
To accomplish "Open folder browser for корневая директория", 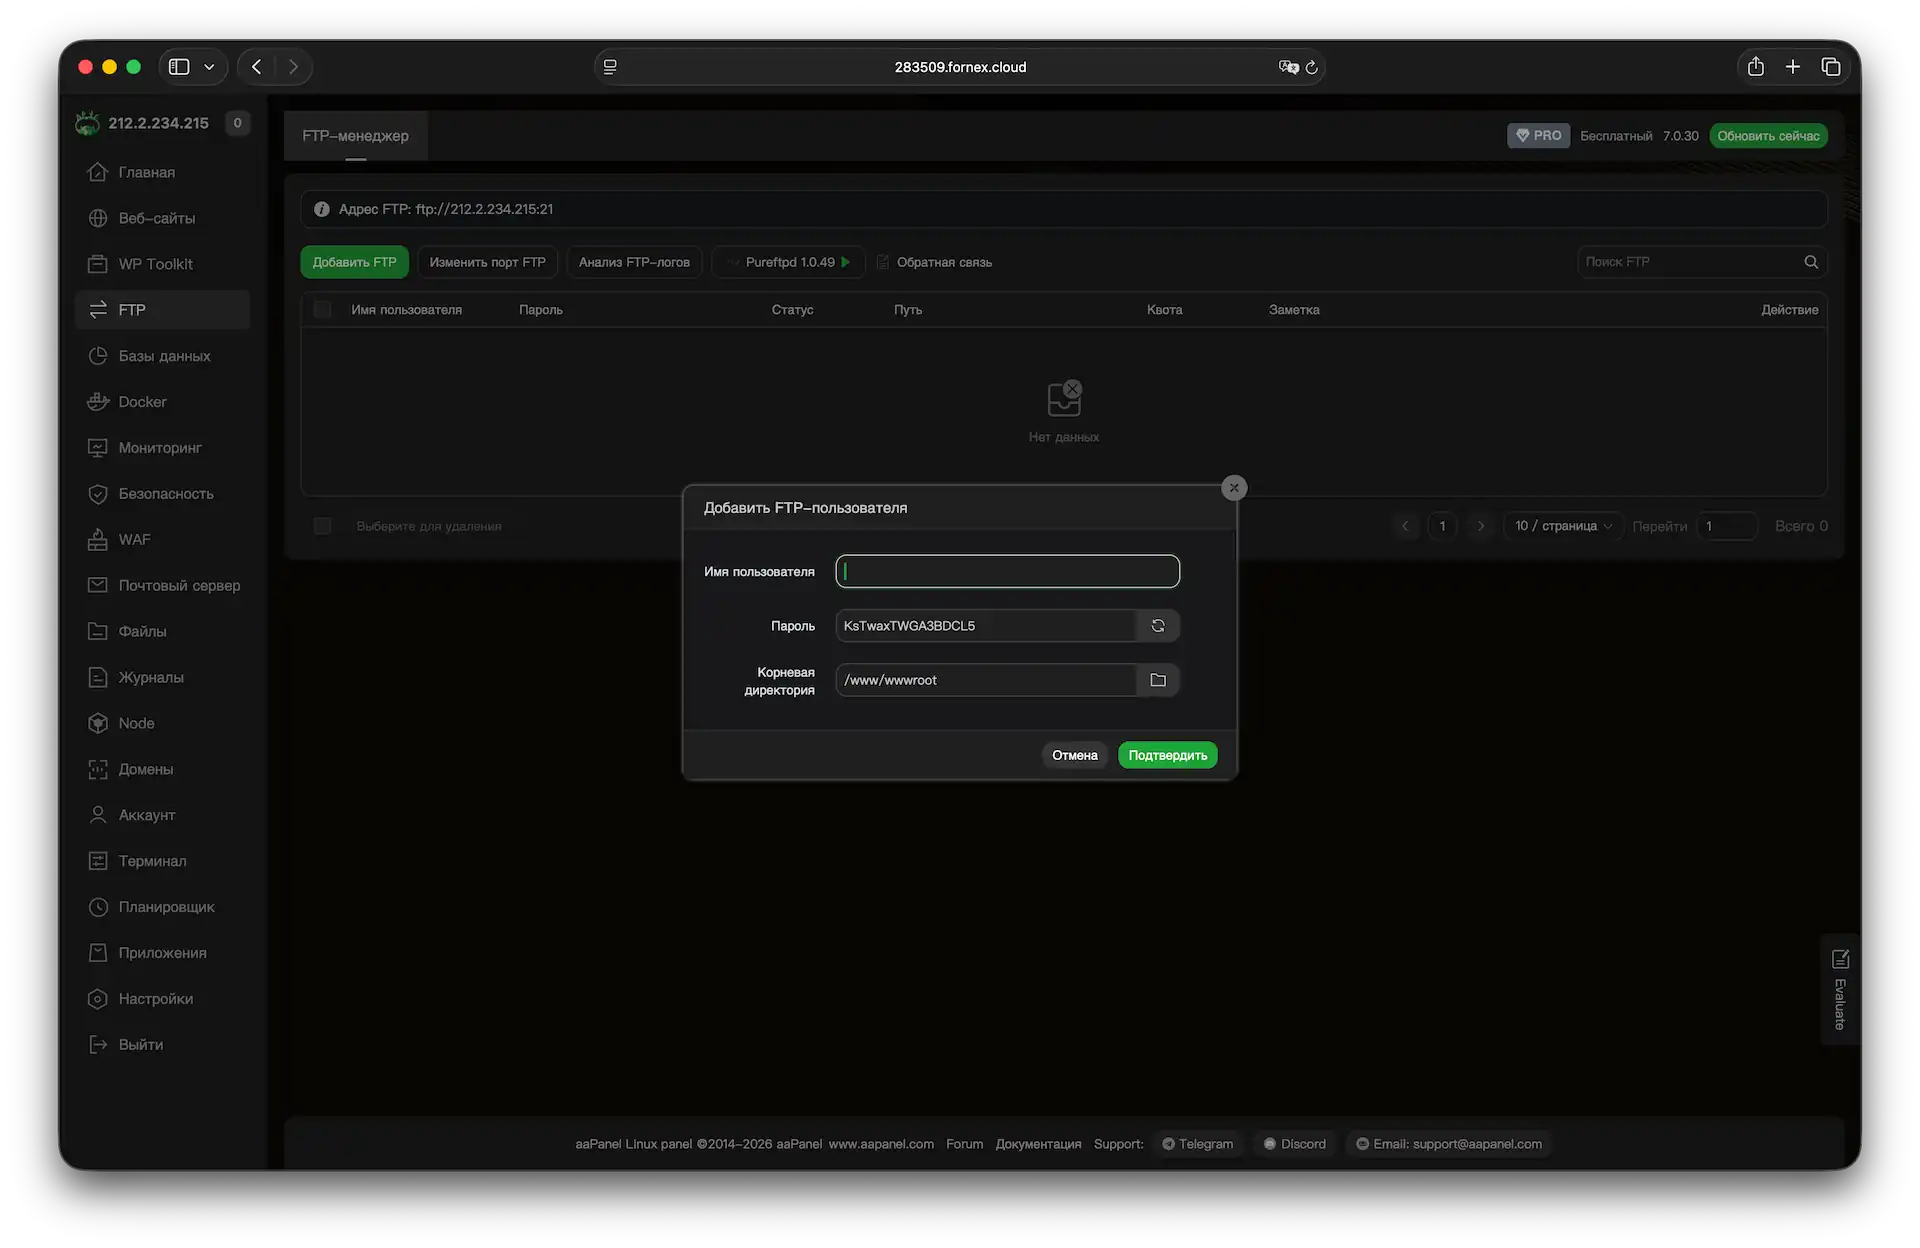I will click(x=1157, y=679).
